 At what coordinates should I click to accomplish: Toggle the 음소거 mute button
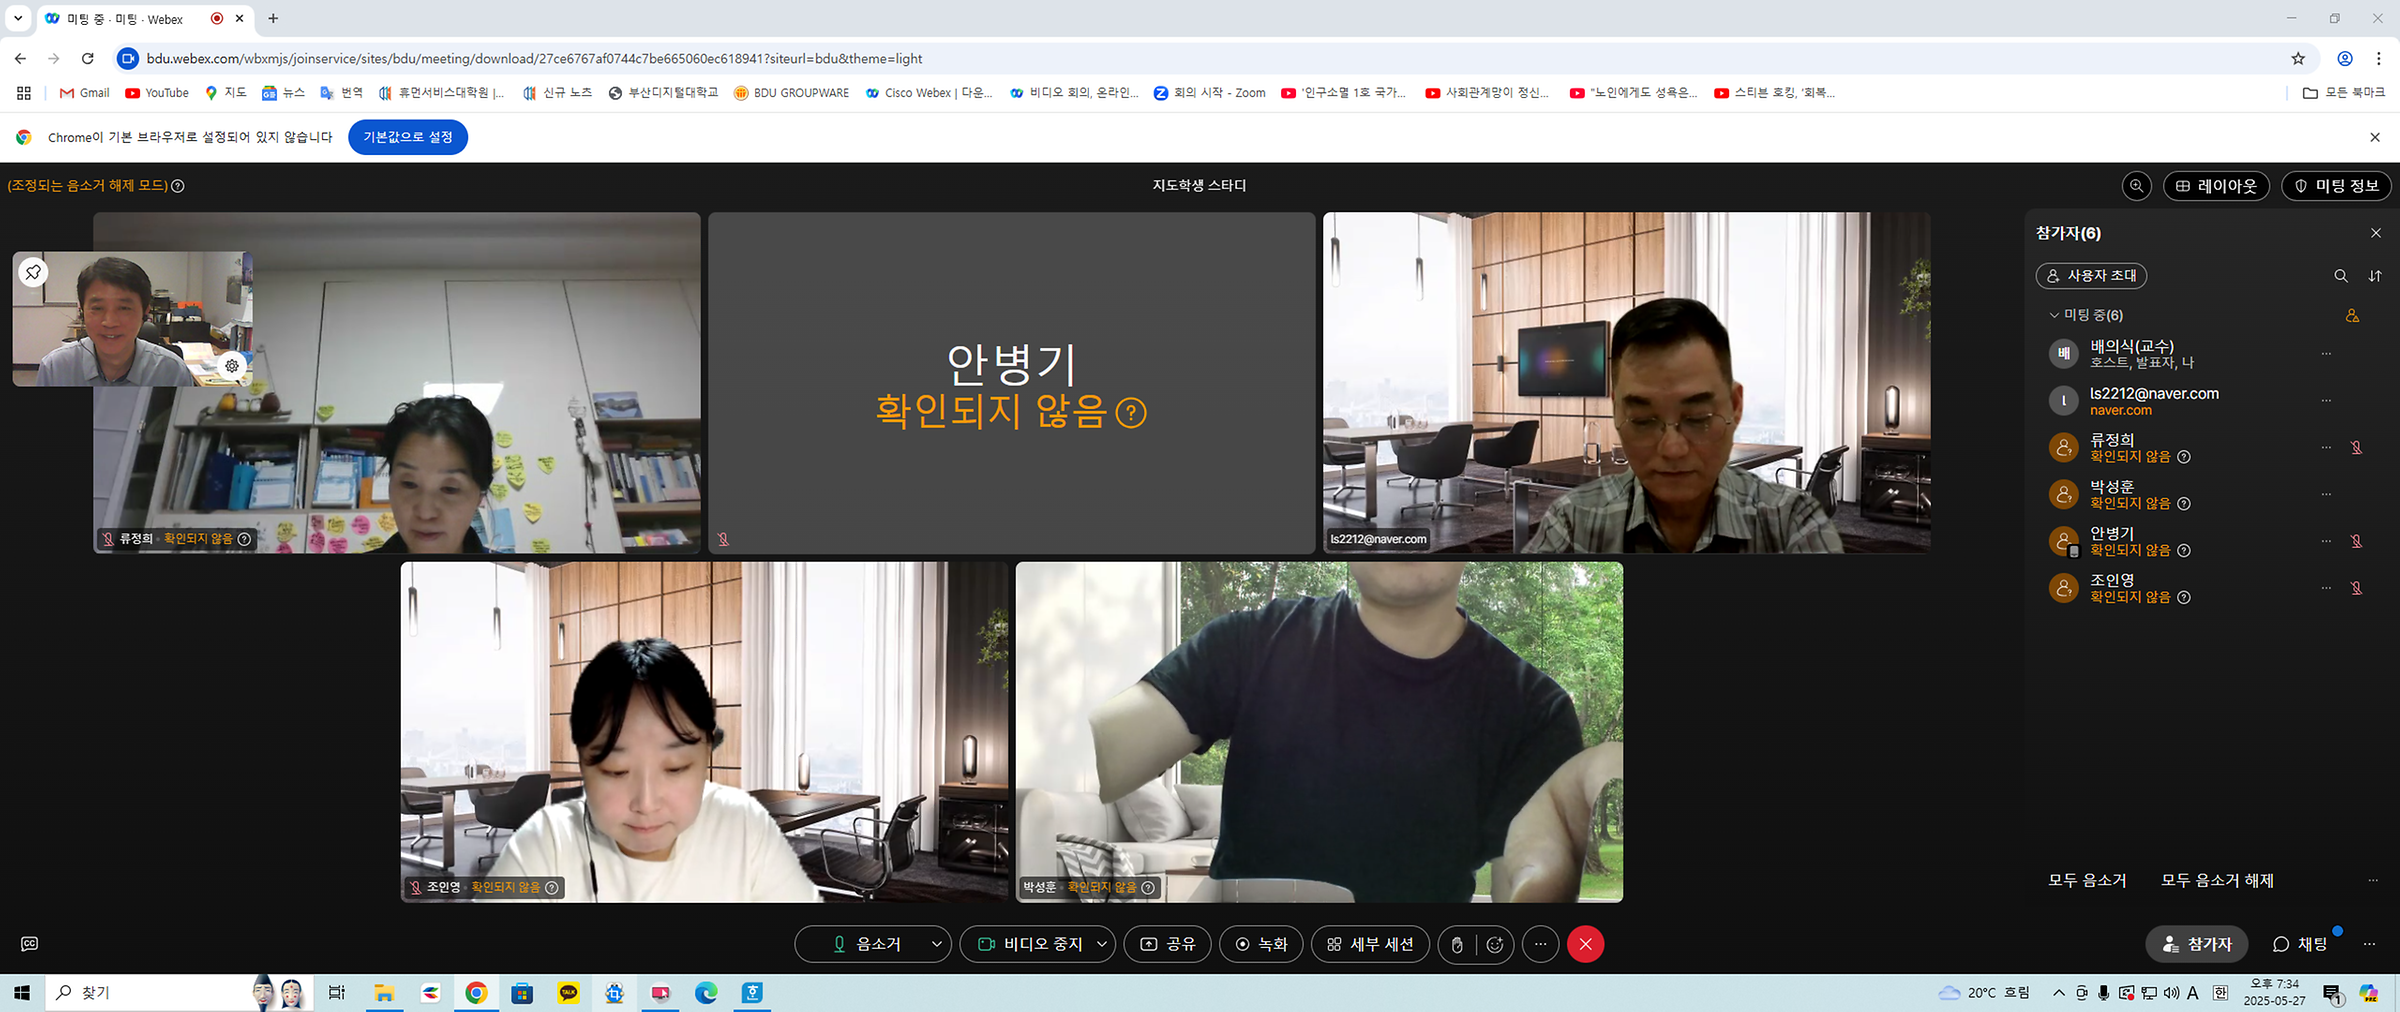click(x=866, y=944)
